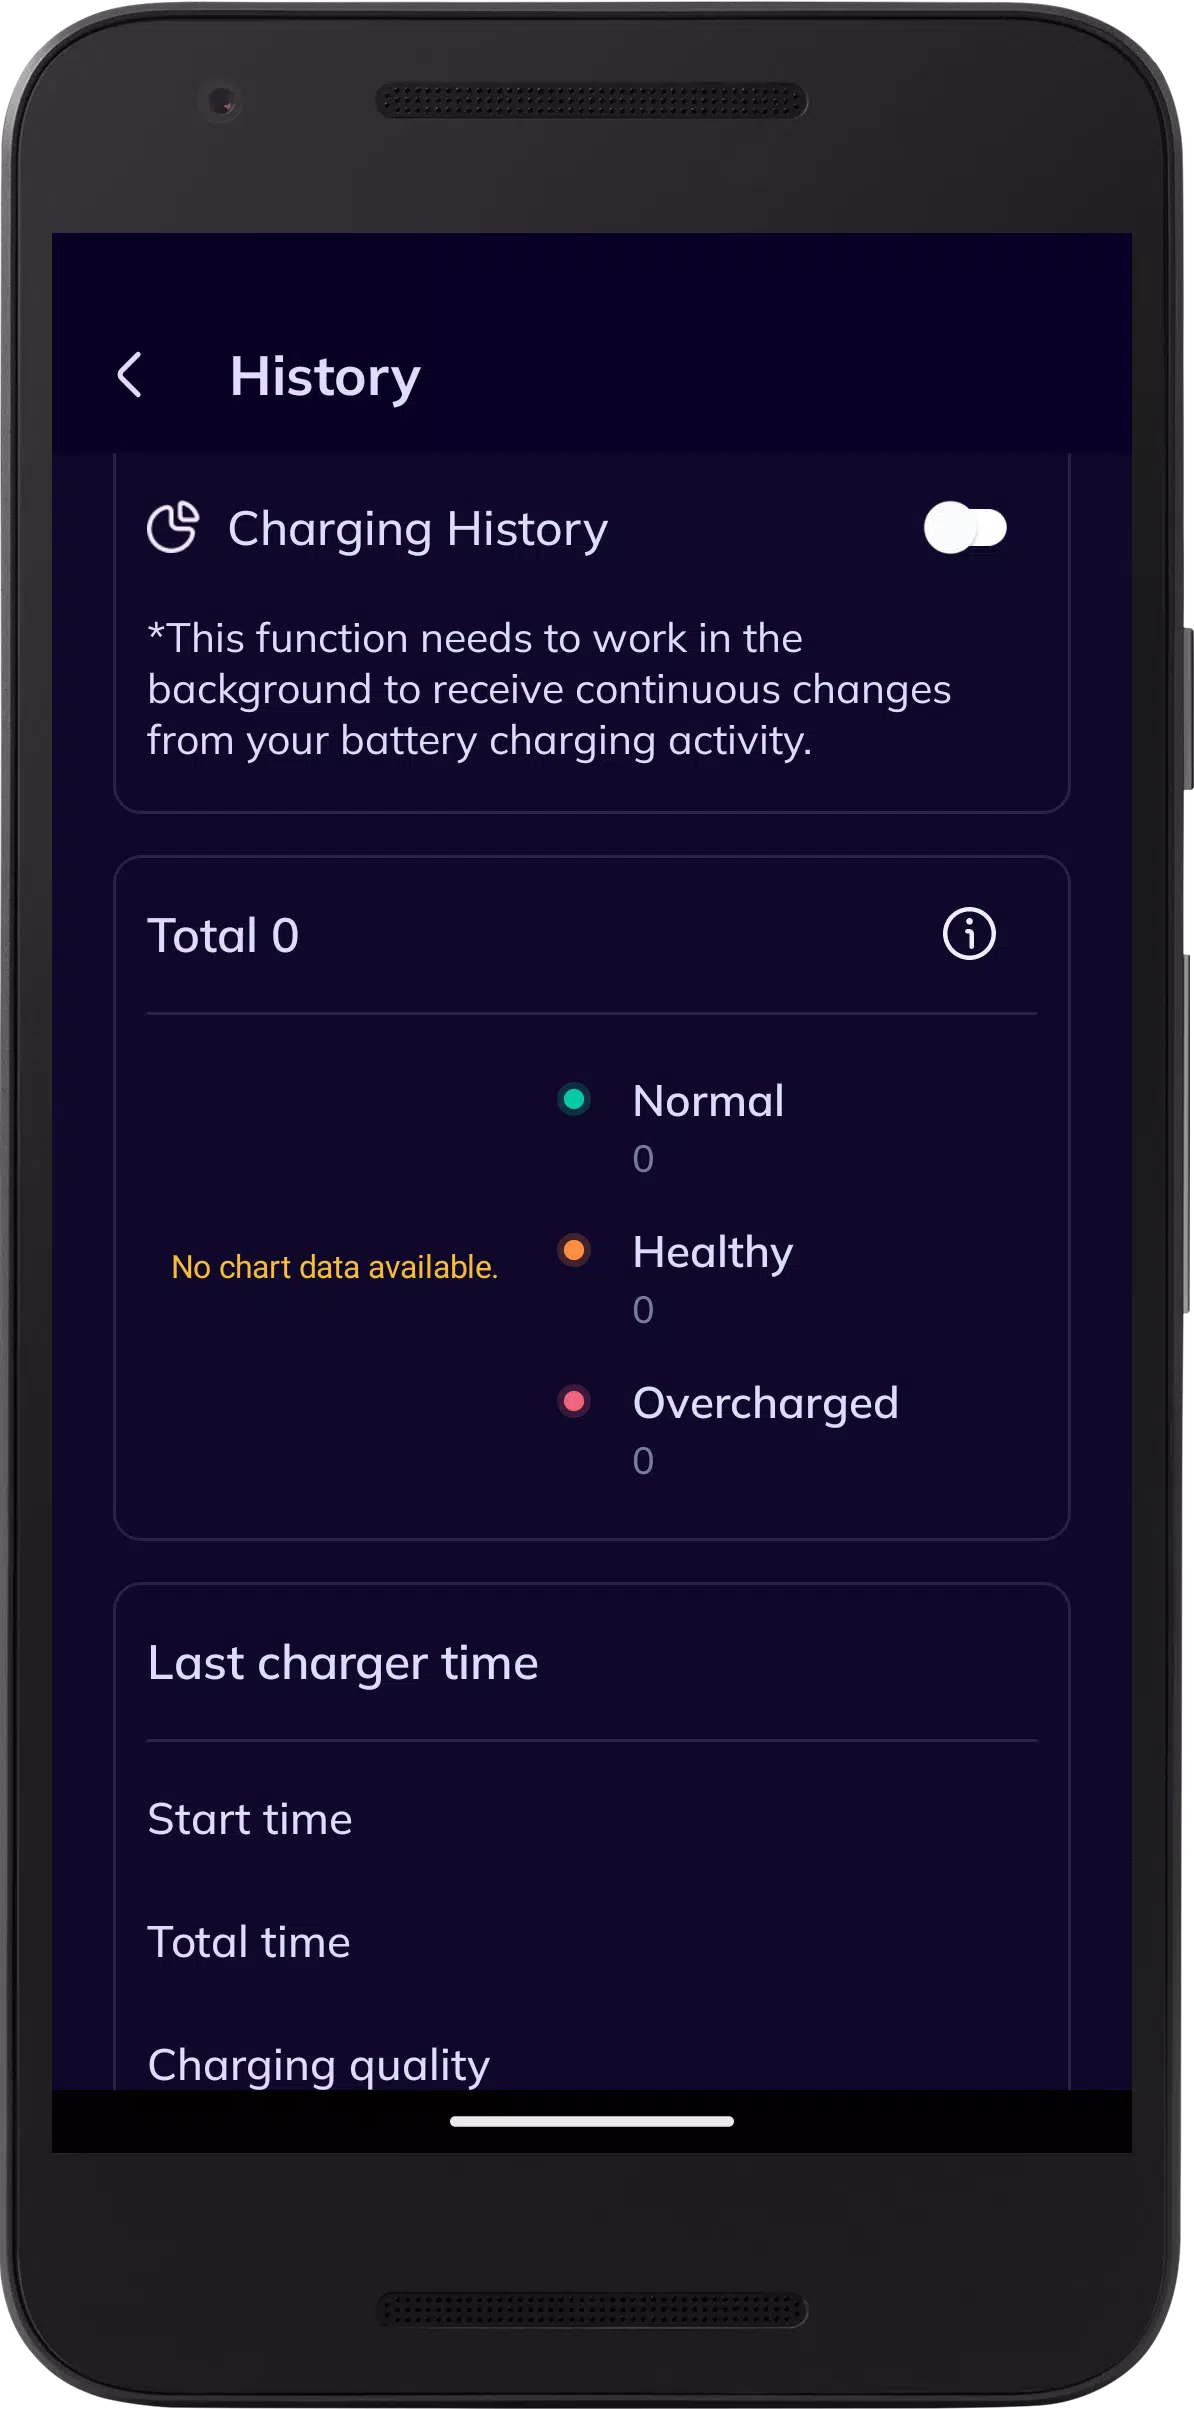Tap the Total time row

592,1942
